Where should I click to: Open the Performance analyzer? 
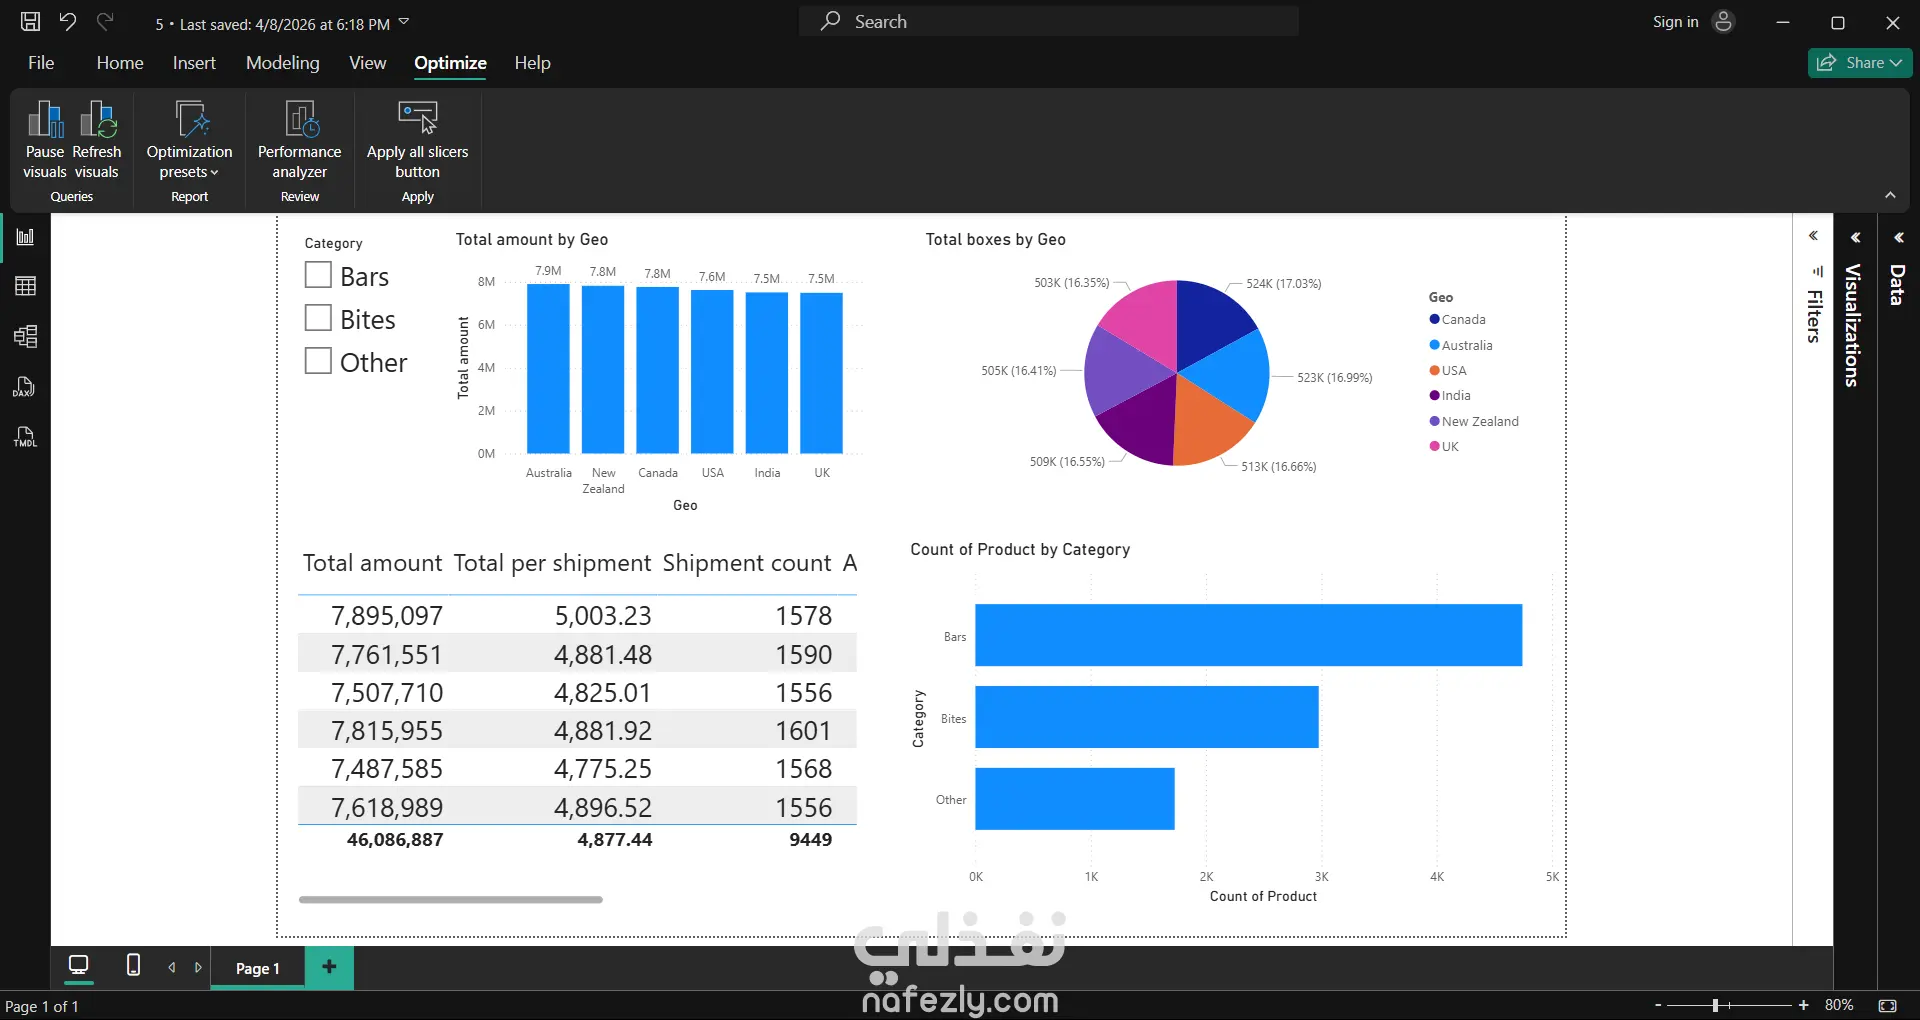(299, 139)
